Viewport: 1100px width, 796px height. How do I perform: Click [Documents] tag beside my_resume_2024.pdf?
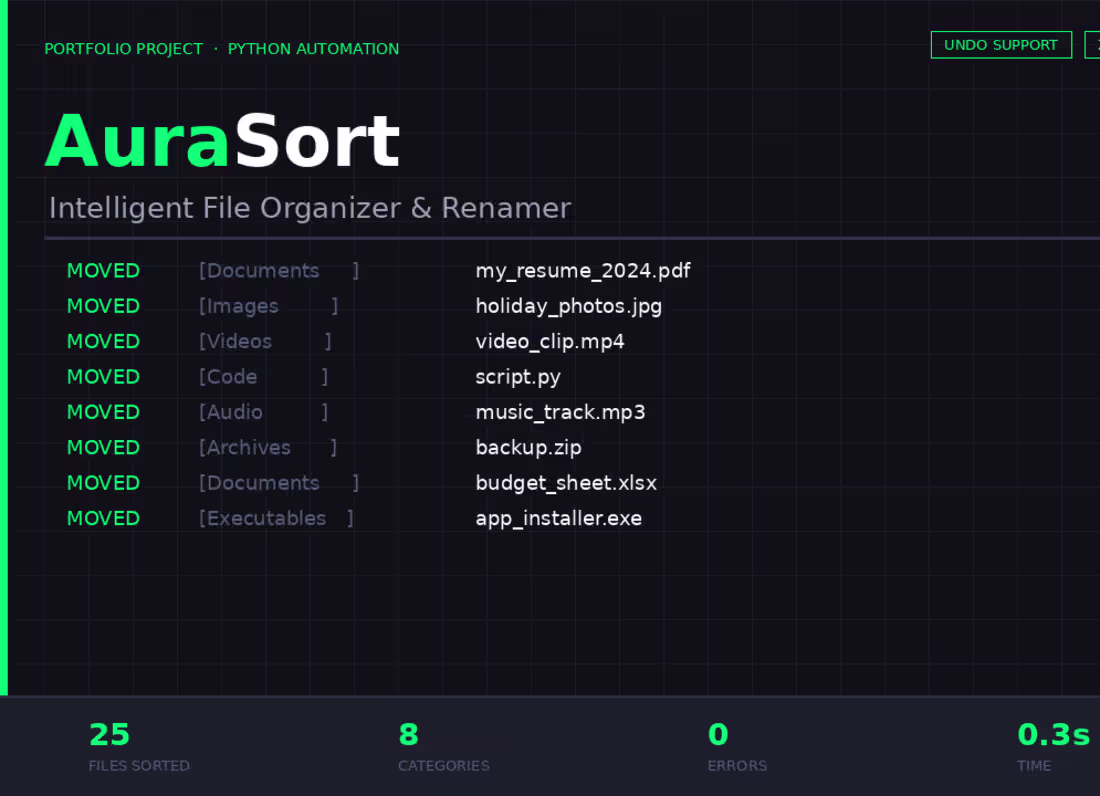coord(279,271)
